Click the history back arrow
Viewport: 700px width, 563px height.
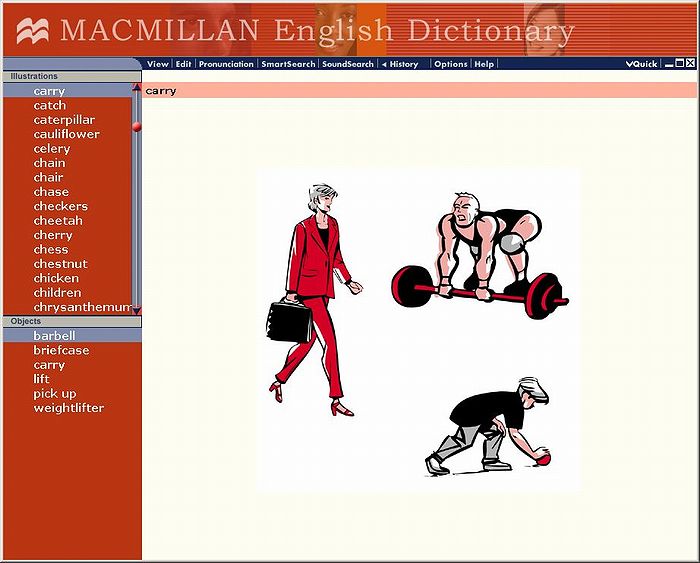[x=384, y=64]
